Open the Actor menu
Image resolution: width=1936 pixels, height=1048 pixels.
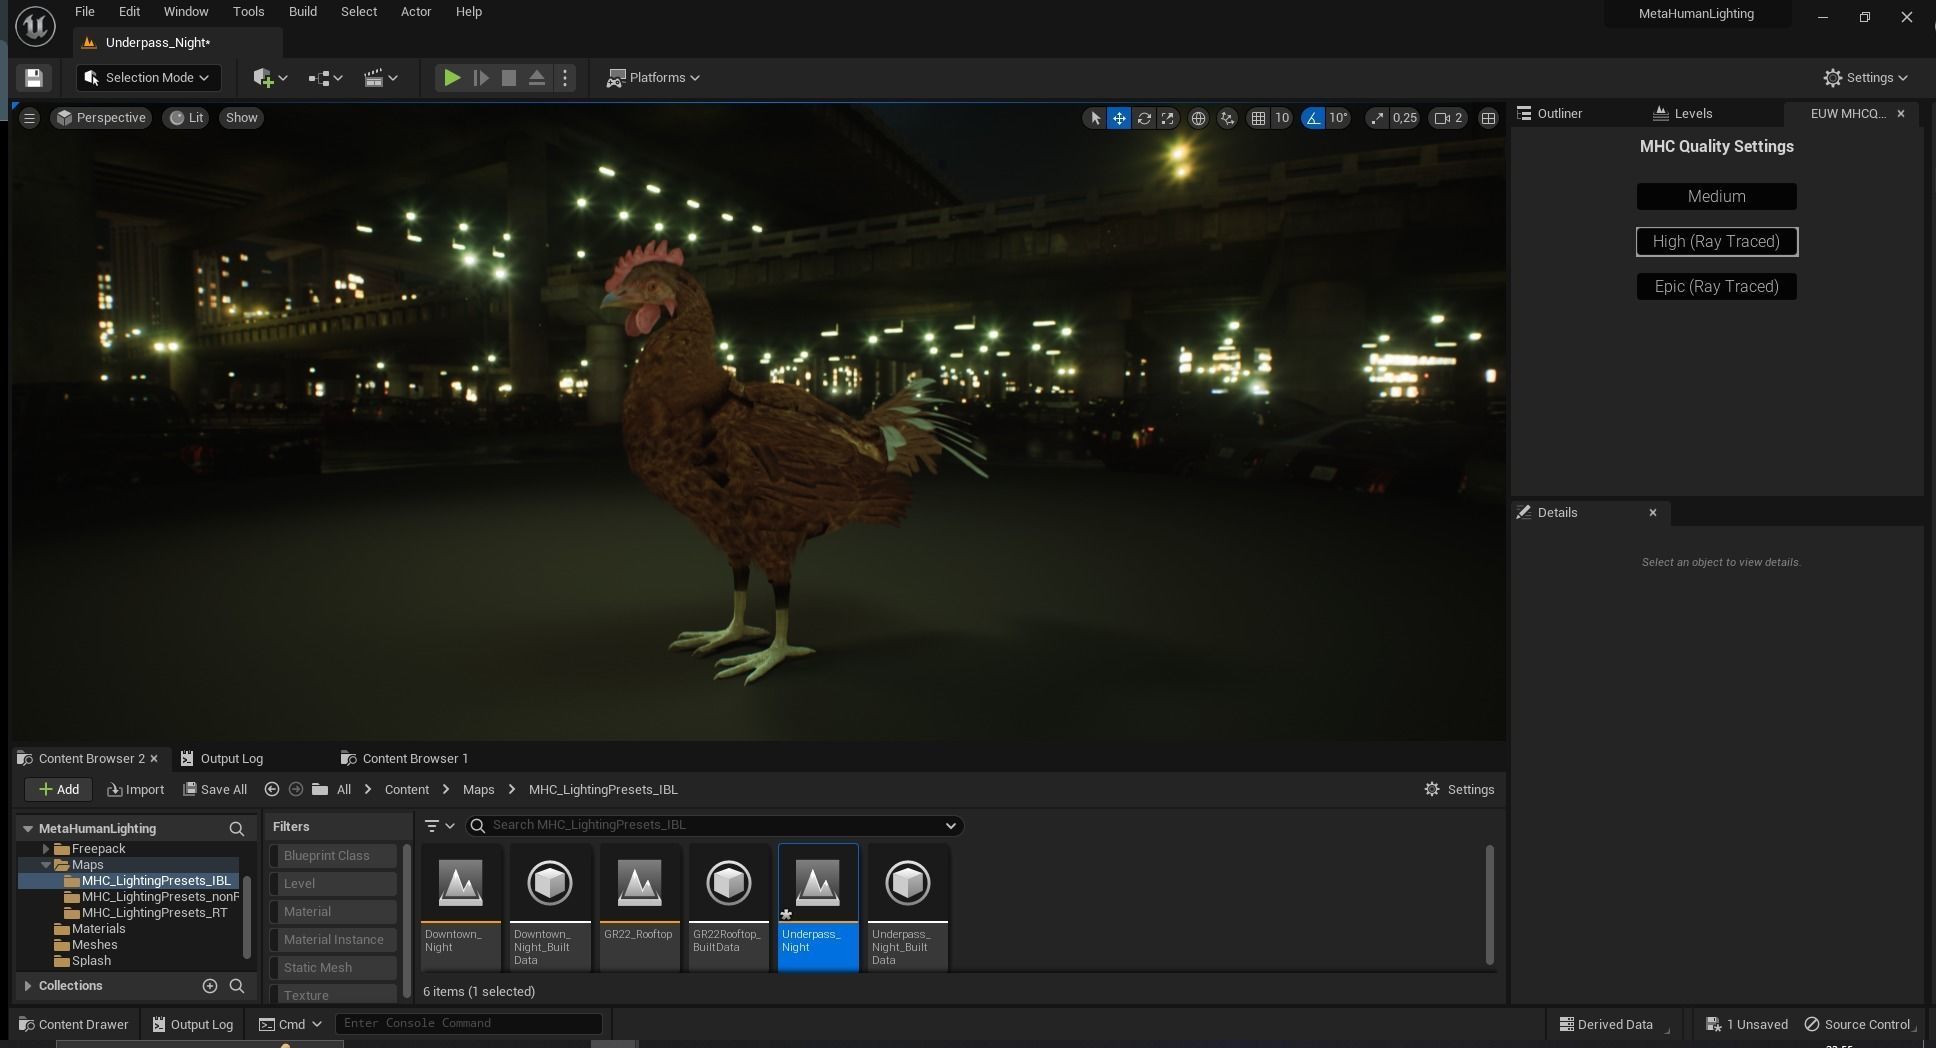[x=416, y=12]
